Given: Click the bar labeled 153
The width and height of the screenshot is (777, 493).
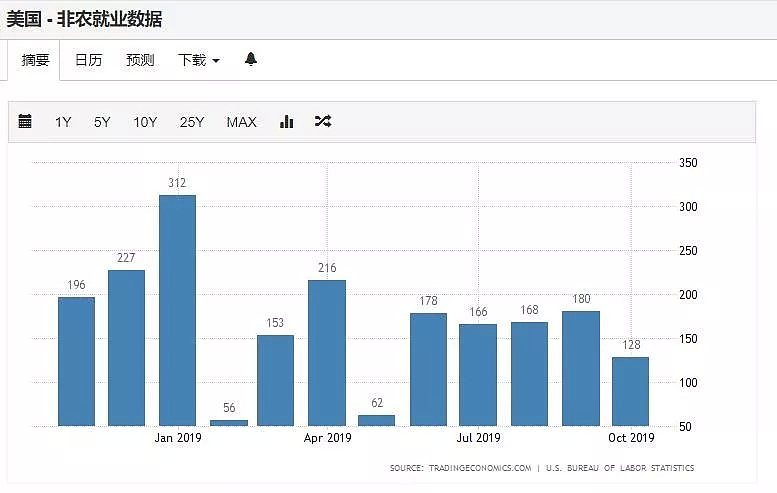Looking at the screenshot, I should coord(276,381).
